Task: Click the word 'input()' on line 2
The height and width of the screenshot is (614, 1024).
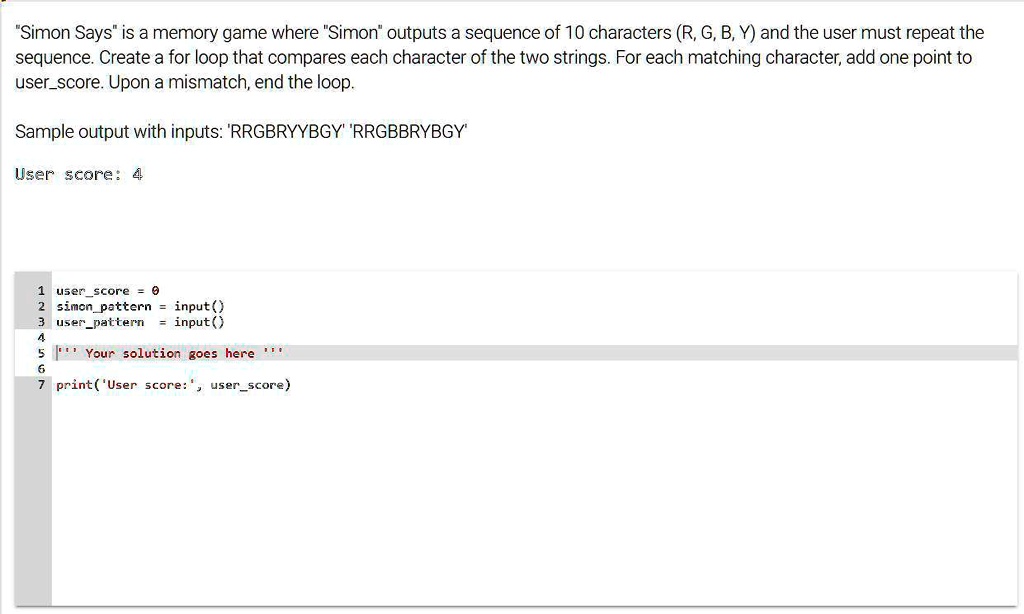Action: pyautogui.click(x=199, y=306)
